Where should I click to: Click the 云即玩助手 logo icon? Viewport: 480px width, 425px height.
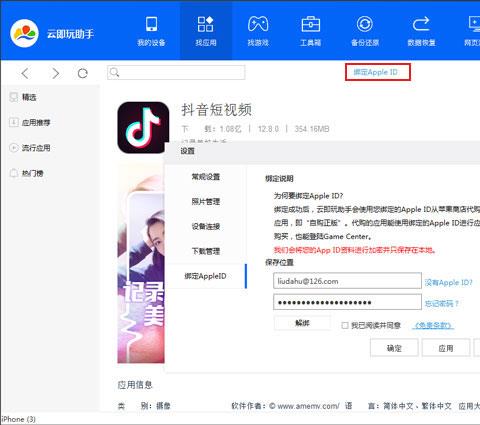point(24,33)
